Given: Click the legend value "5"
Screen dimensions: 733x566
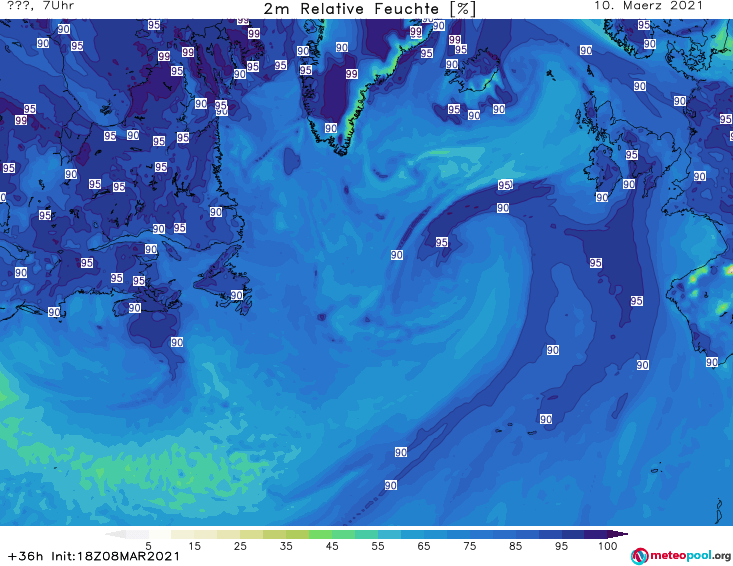Looking at the screenshot, I should pyautogui.click(x=148, y=546).
